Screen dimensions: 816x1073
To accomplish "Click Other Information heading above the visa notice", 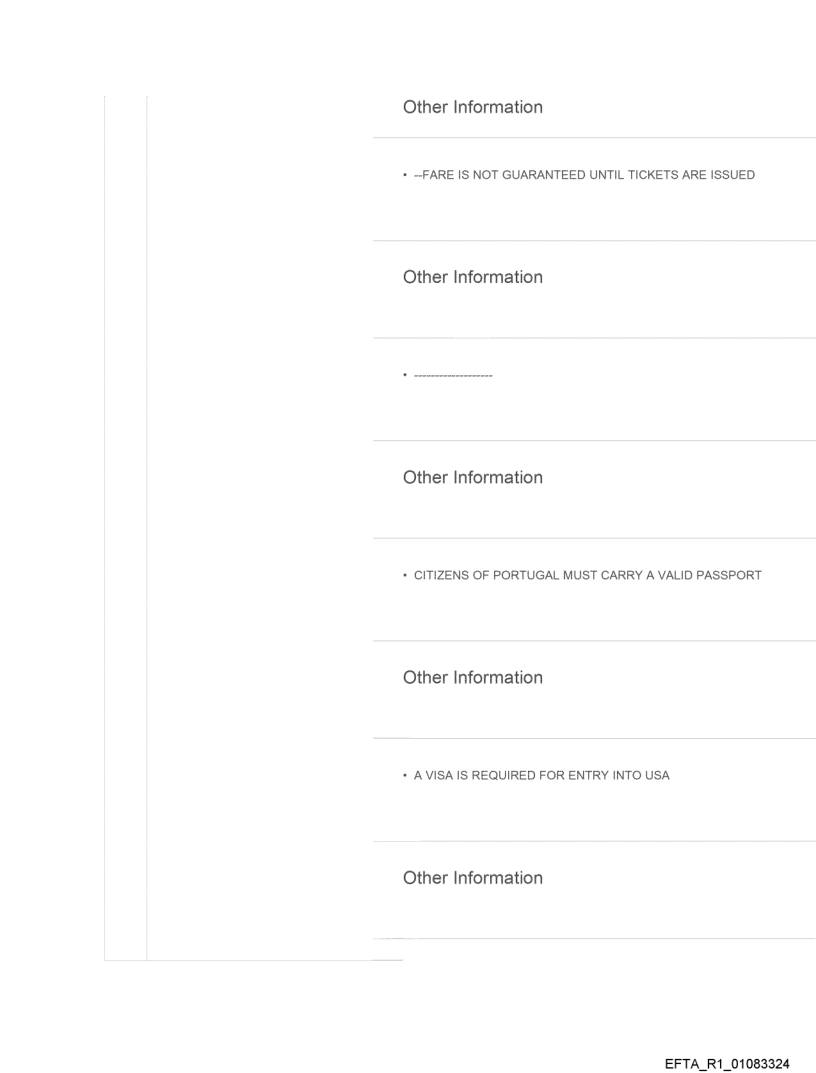I will coord(472,677).
